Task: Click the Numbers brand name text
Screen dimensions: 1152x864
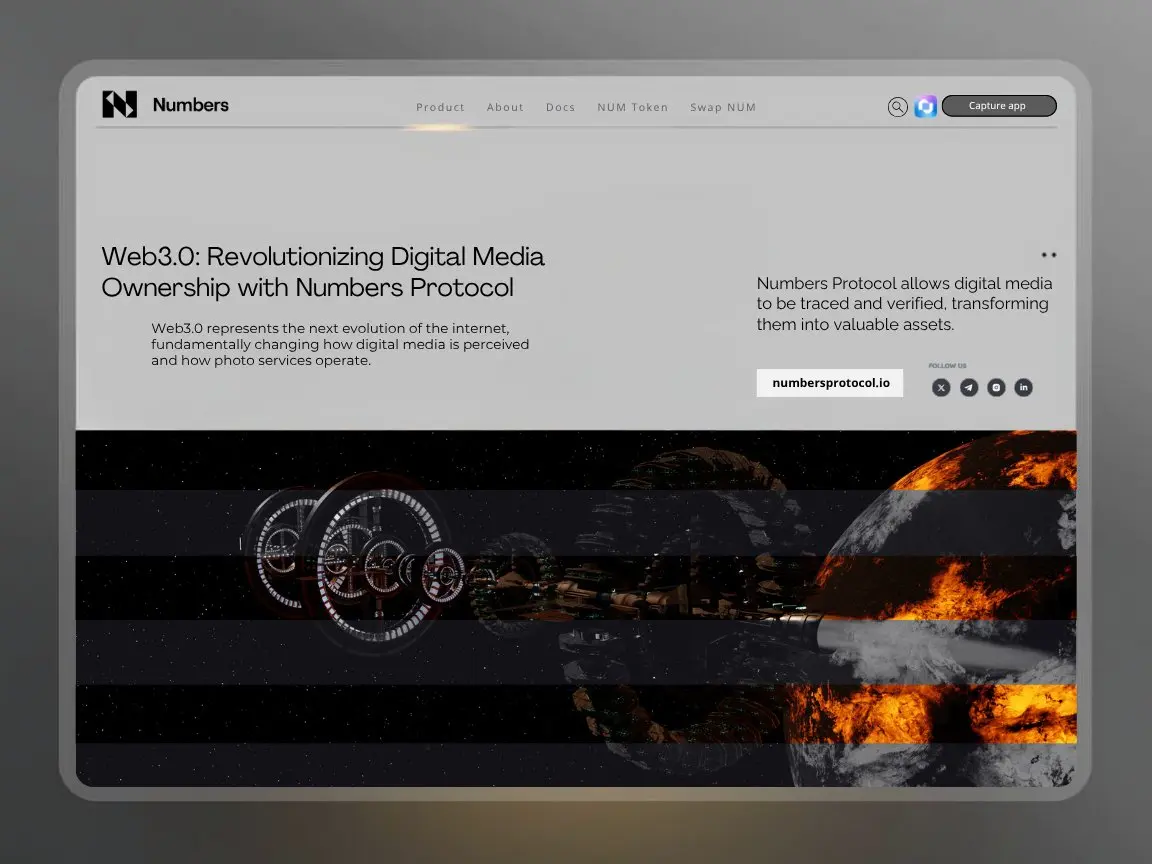Action: pyautogui.click(x=190, y=105)
